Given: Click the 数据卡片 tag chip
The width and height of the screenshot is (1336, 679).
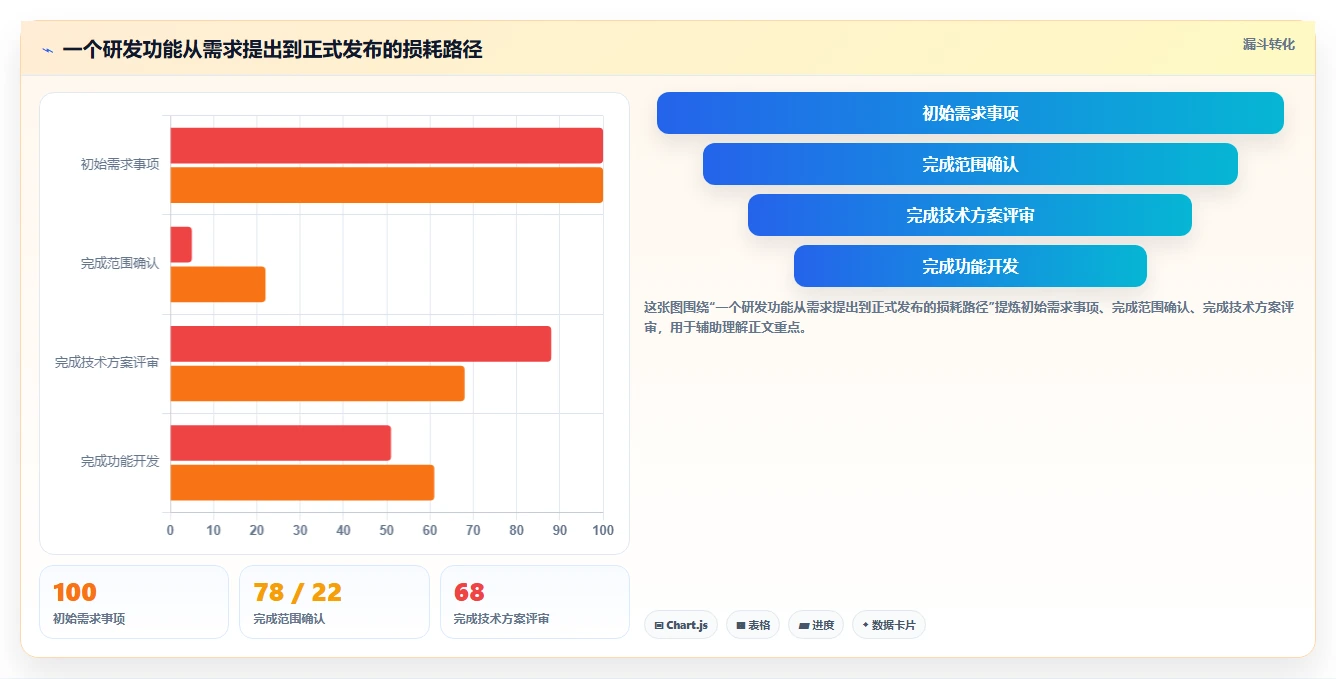Looking at the screenshot, I should point(889,625).
